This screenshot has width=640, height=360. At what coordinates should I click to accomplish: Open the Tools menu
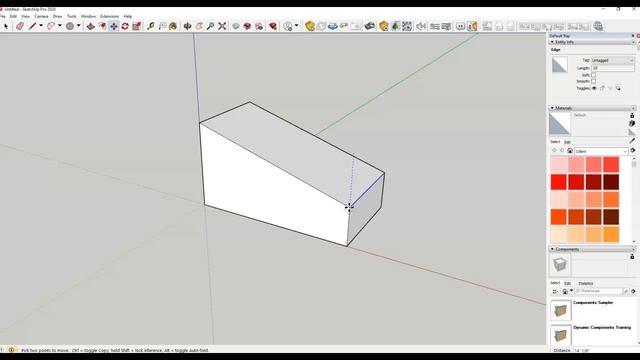point(71,16)
